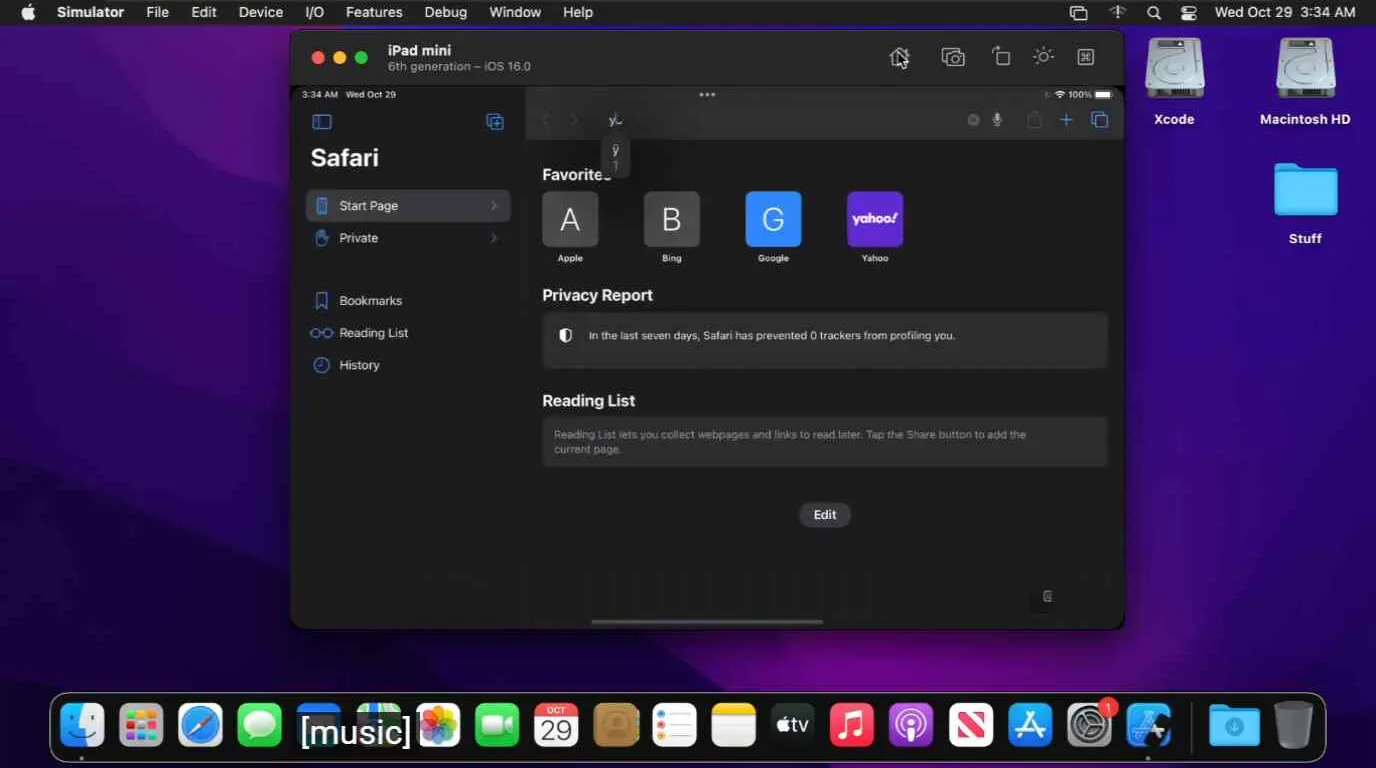Open FaceTime from the Dock
The image size is (1376, 768).
497,725
